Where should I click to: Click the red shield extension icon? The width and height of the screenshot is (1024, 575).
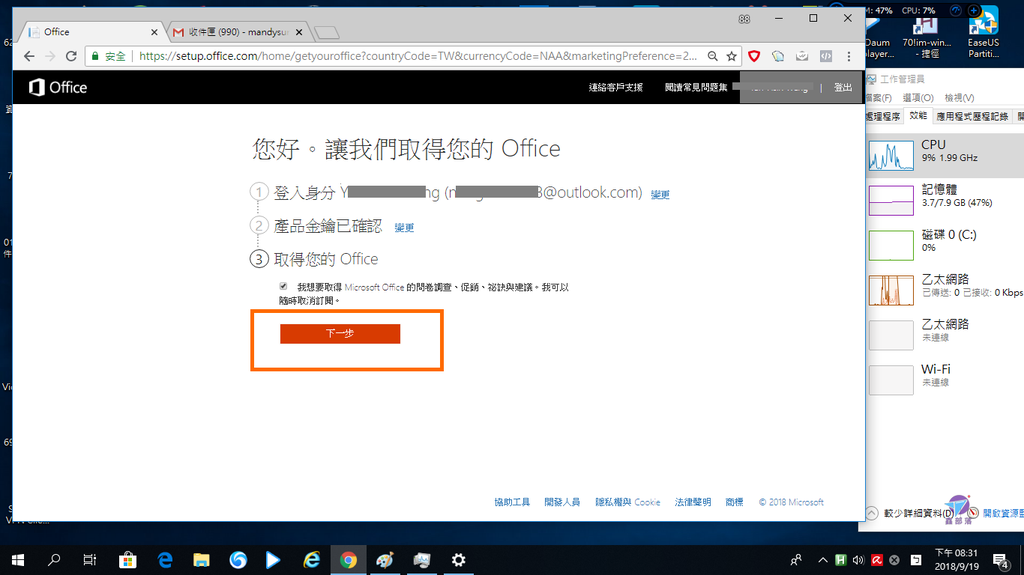(754, 56)
